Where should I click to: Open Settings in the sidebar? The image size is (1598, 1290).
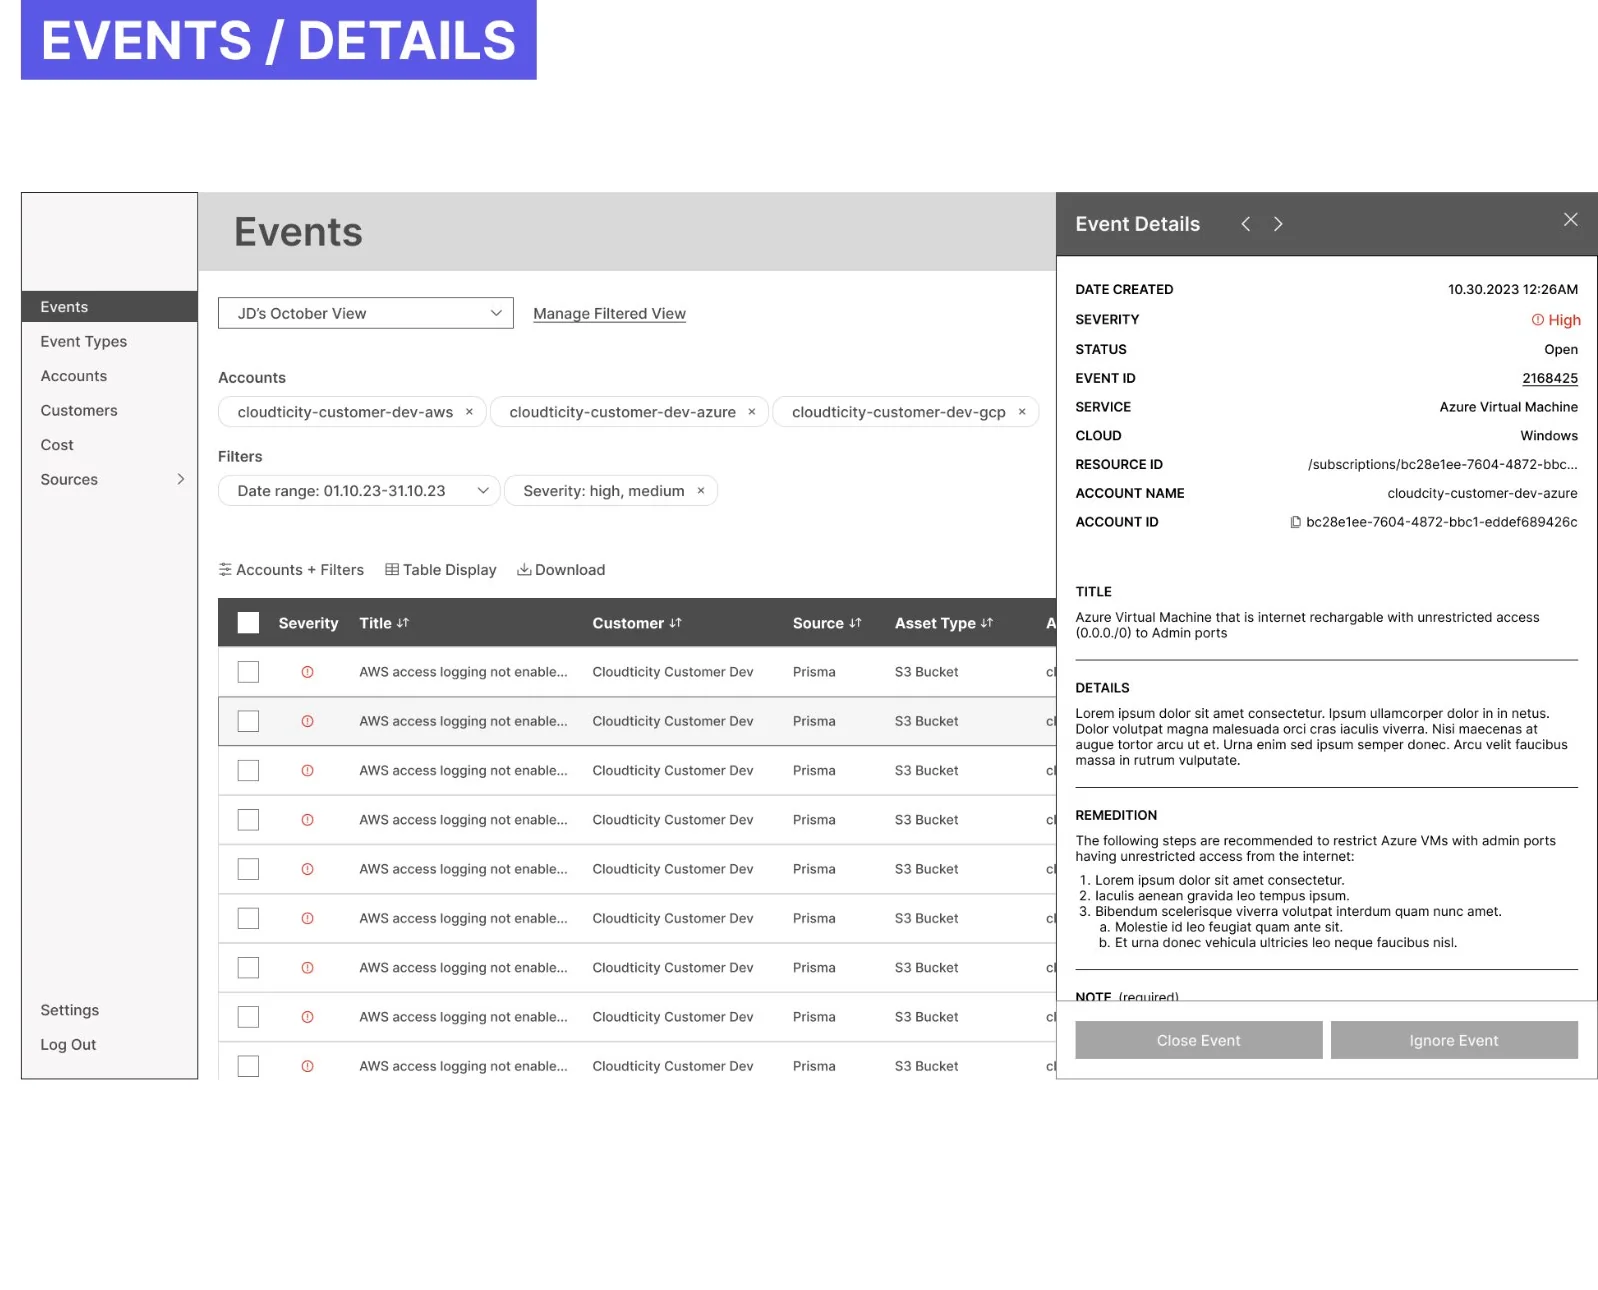70,1010
